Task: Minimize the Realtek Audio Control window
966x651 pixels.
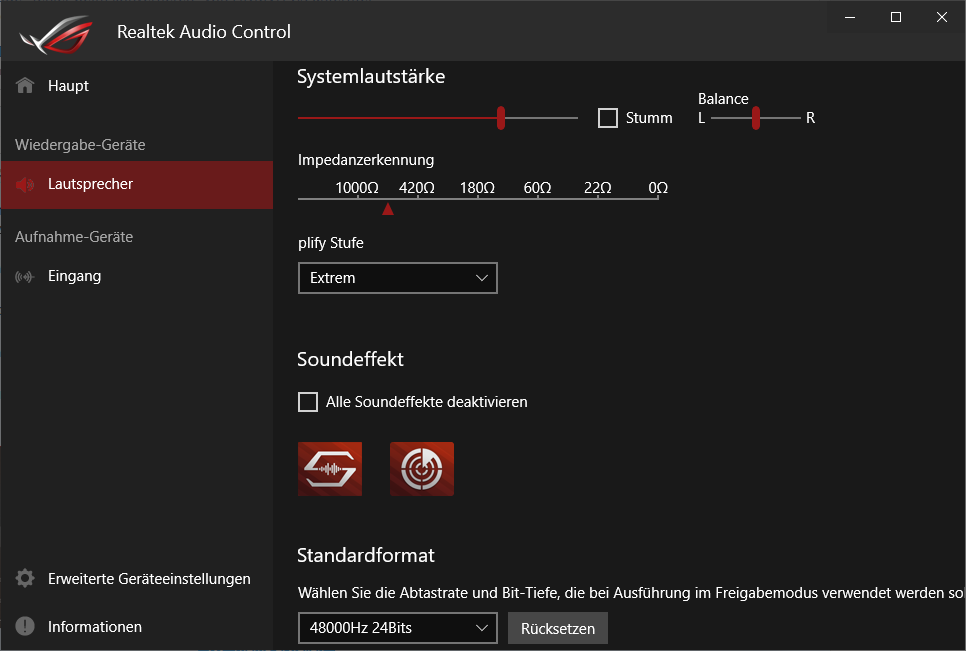Action: (x=850, y=17)
